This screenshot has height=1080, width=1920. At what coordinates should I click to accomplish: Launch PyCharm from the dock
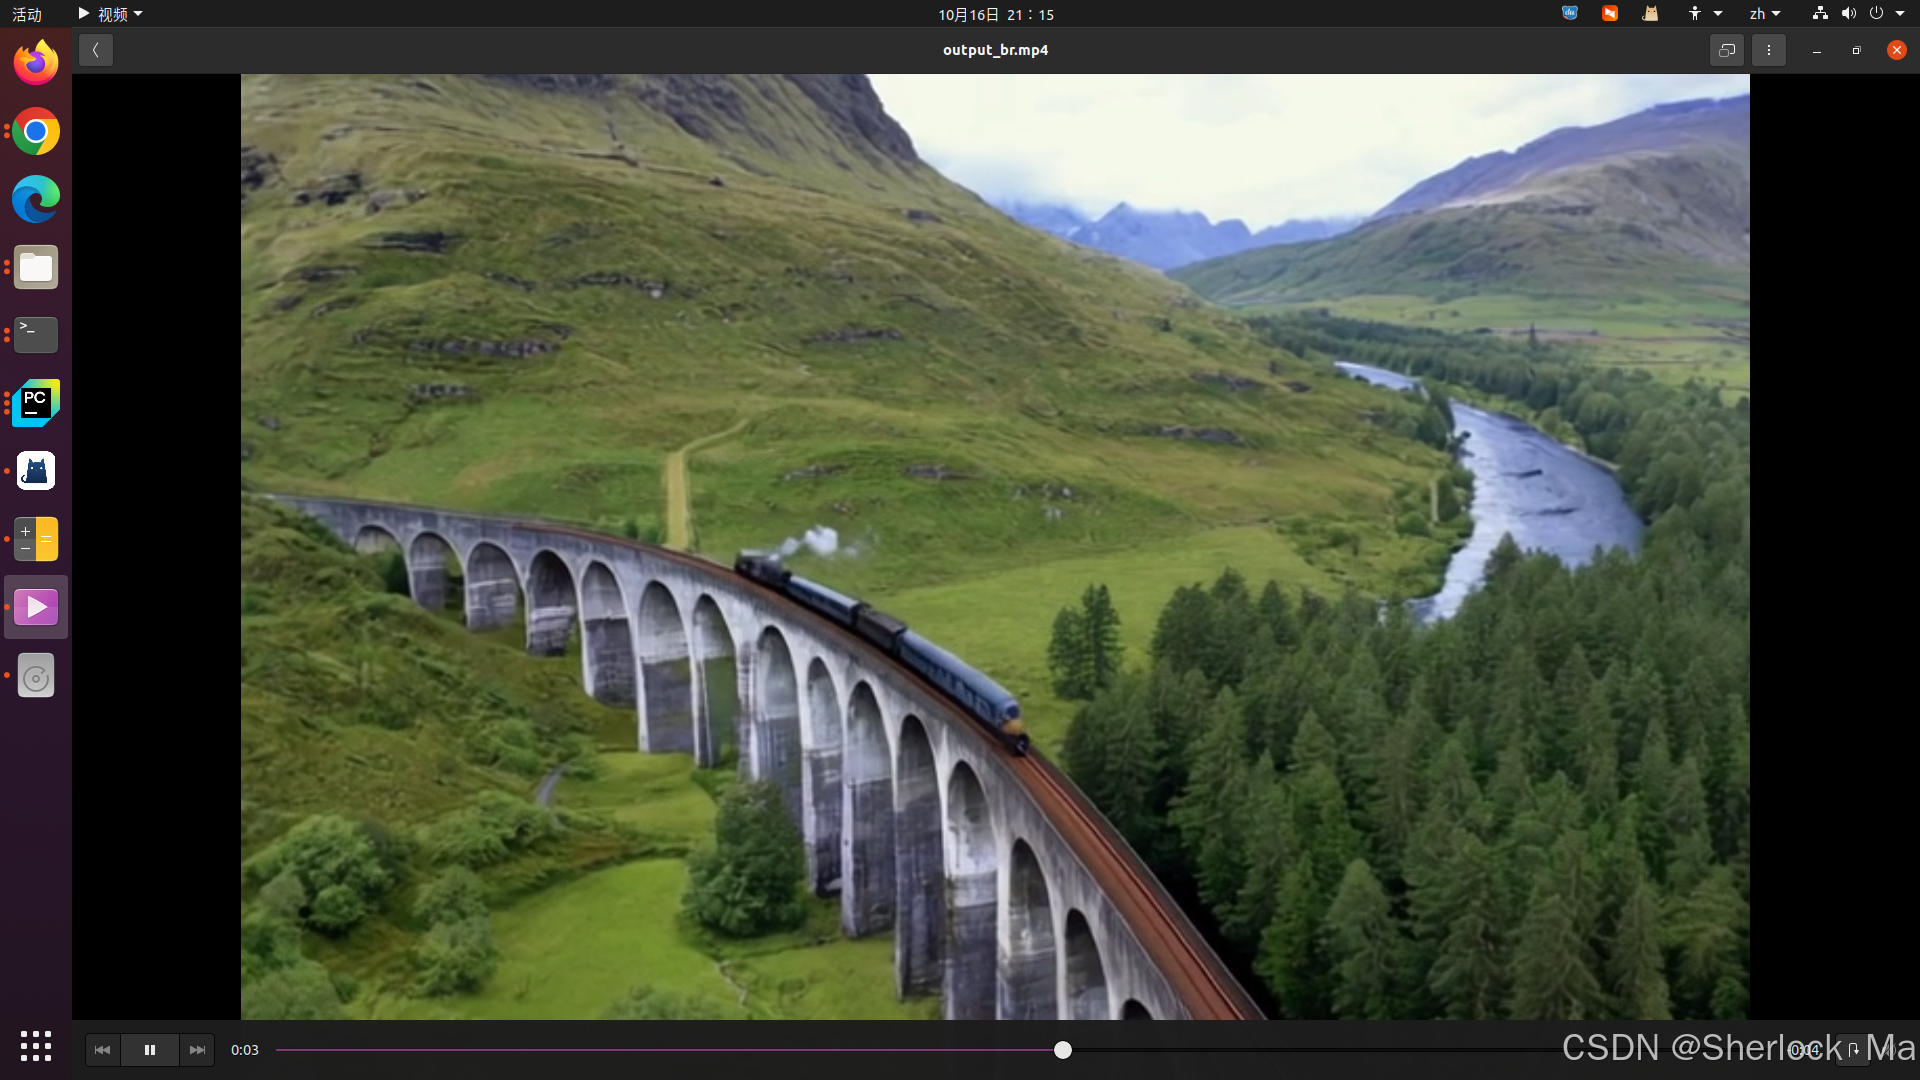(36, 403)
